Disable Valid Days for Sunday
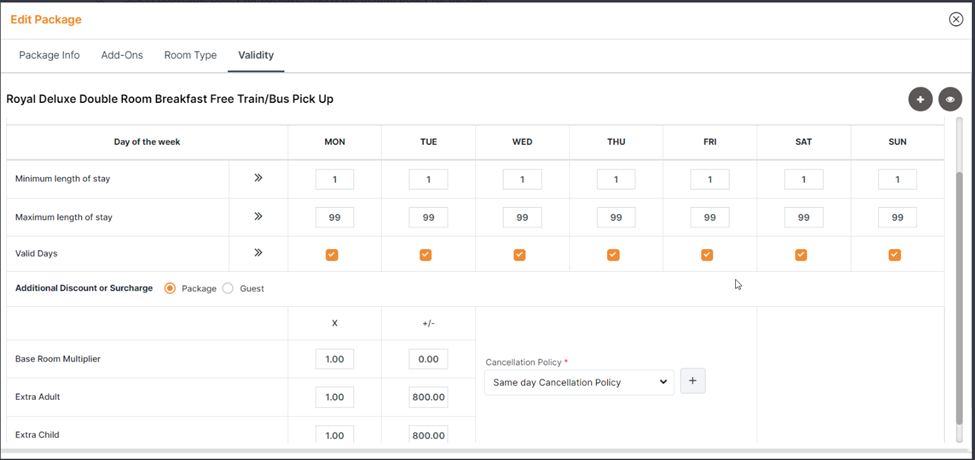975x460 pixels. click(895, 255)
